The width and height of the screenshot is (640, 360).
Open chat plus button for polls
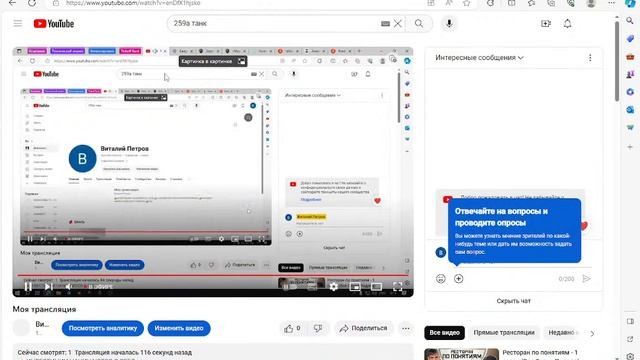458,279
